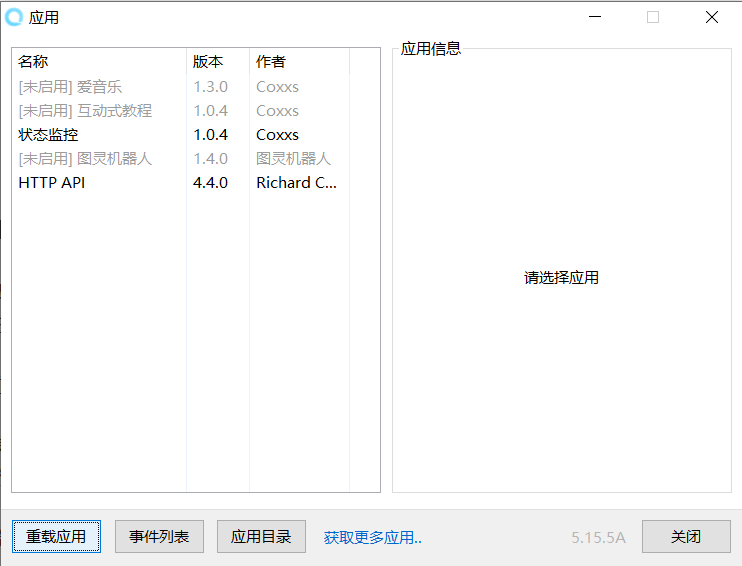Sort by the 版本 column header
The image size is (742, 566).
coord(218,62)
